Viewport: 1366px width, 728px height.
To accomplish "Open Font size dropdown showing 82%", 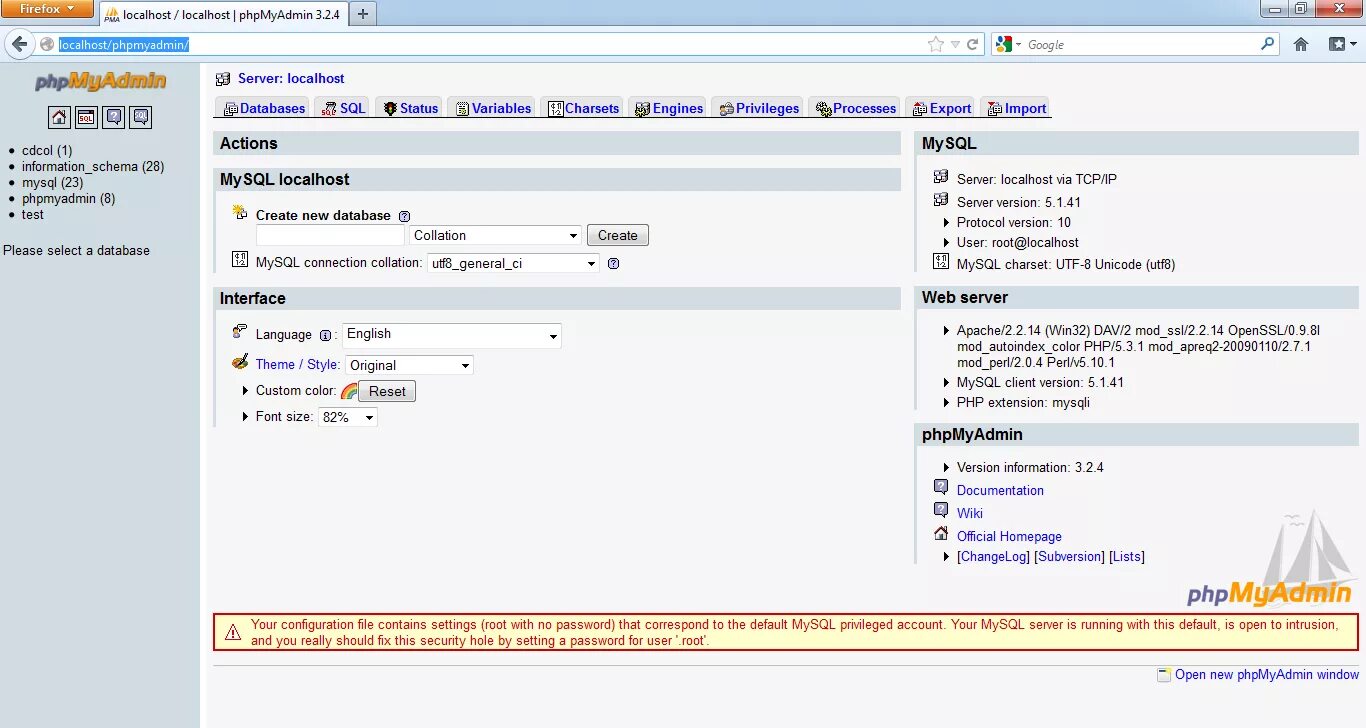I will [x=348, y=417].
